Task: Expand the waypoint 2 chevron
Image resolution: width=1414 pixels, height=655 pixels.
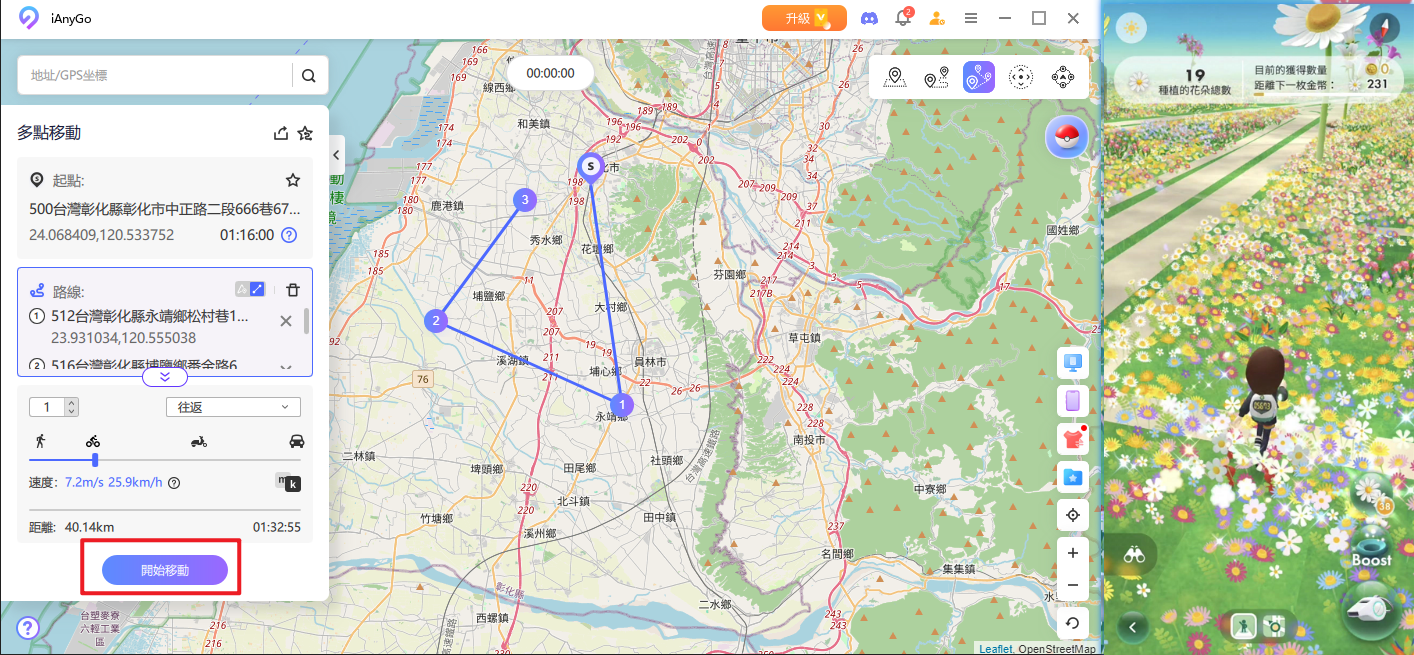Action: tap(286, 367)
